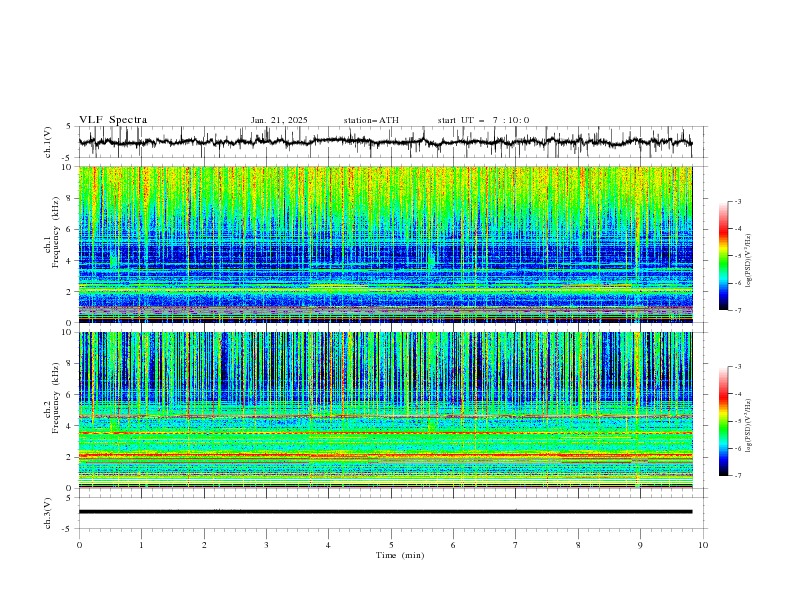Click the "ch.1(V)" axis label
792x612 pixels.
pyautogui.click(x=48, y=142)
